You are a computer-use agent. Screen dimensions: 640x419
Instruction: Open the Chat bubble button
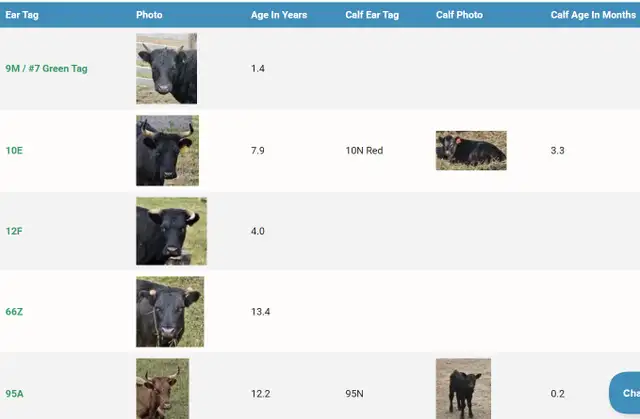click(x=625, y=393)
